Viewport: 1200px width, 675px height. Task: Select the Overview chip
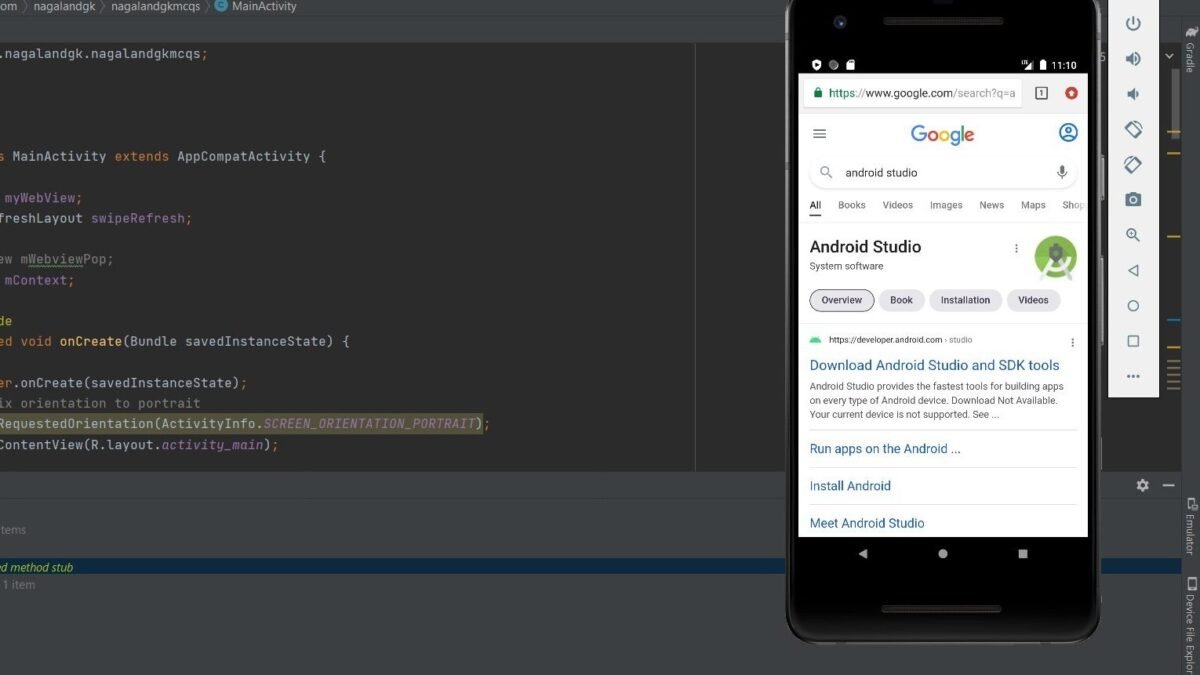tap(842, 300)
